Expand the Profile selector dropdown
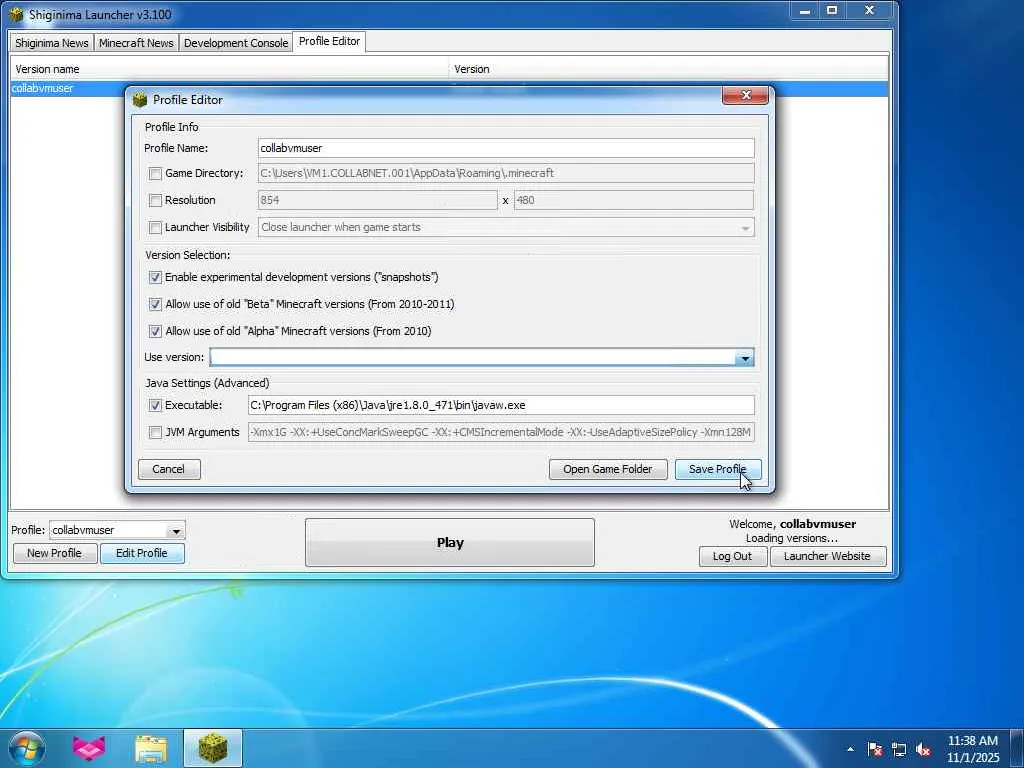This screenshot has height=768, width=1024. coord(176,530)
